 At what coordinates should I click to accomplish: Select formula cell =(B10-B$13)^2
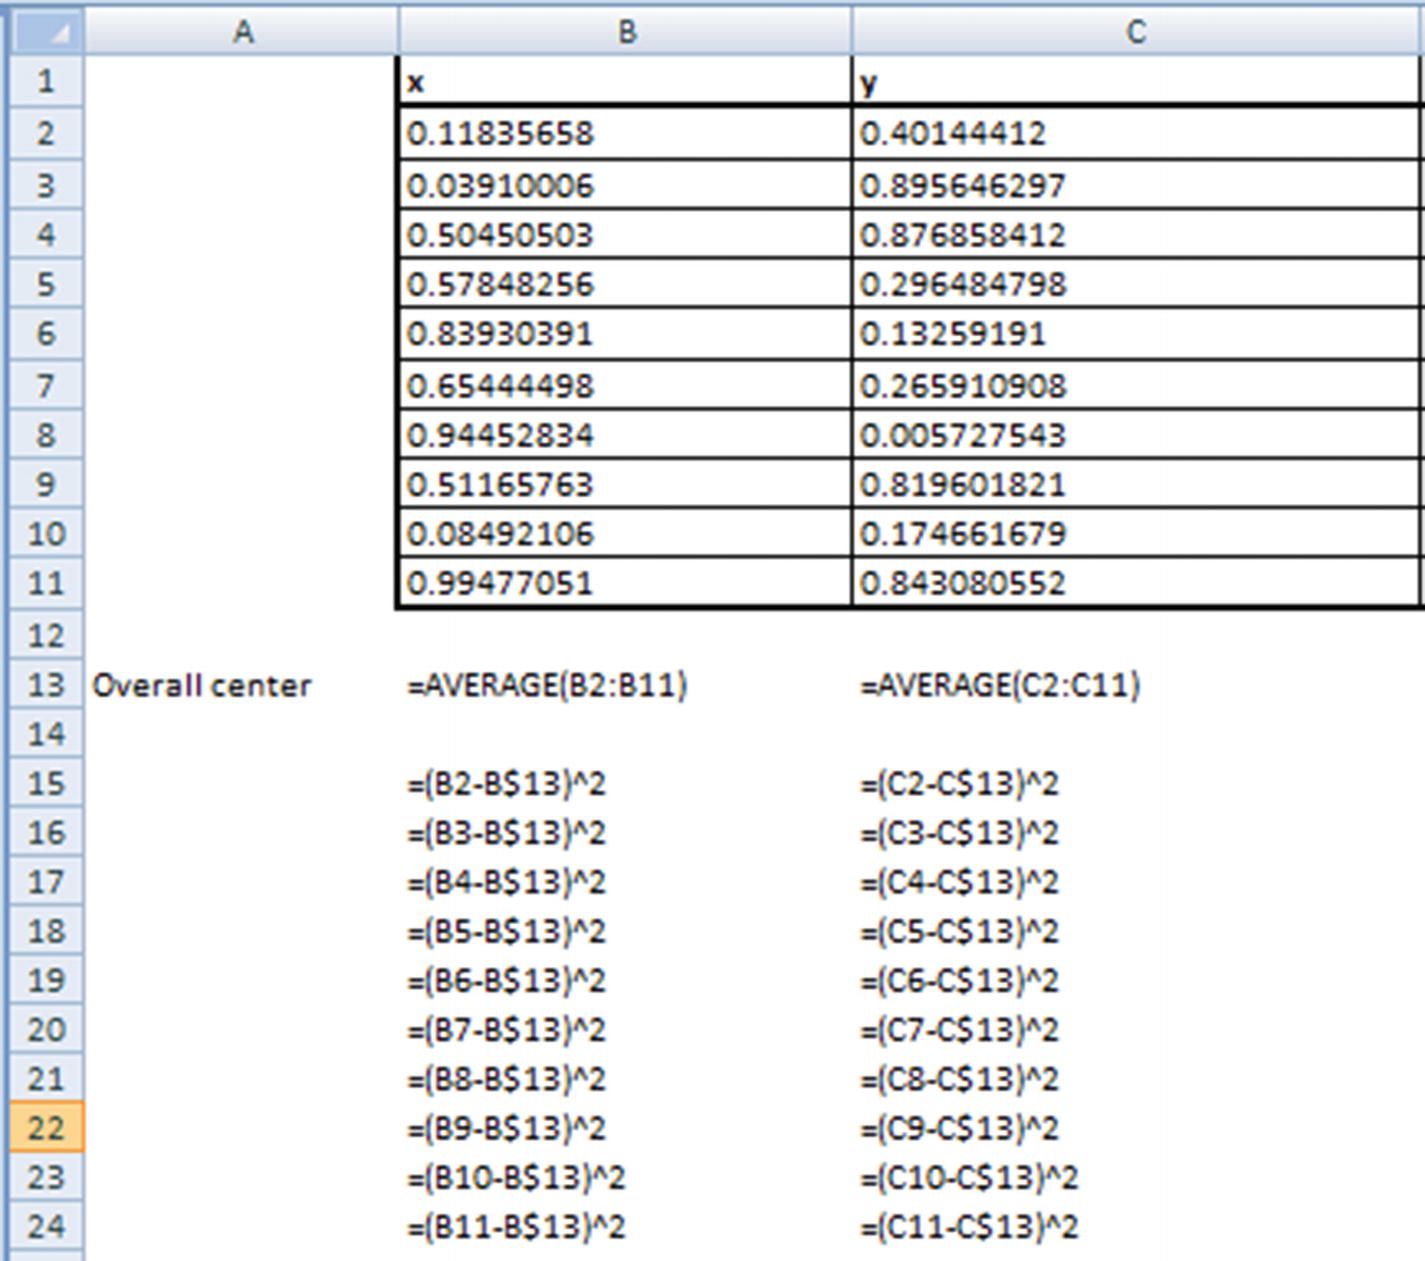click(x=625, y=1177)
